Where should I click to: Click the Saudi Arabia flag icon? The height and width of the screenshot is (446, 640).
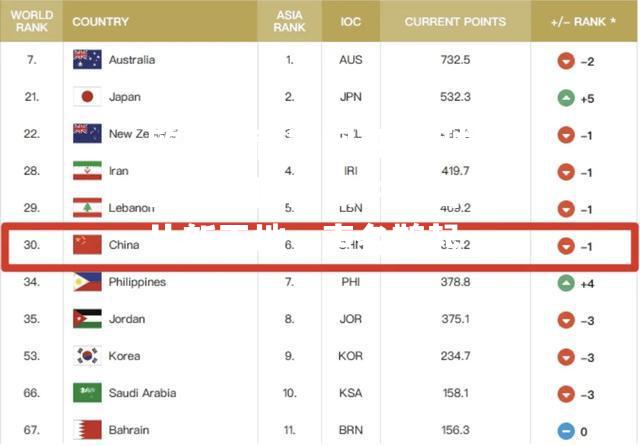87,393
